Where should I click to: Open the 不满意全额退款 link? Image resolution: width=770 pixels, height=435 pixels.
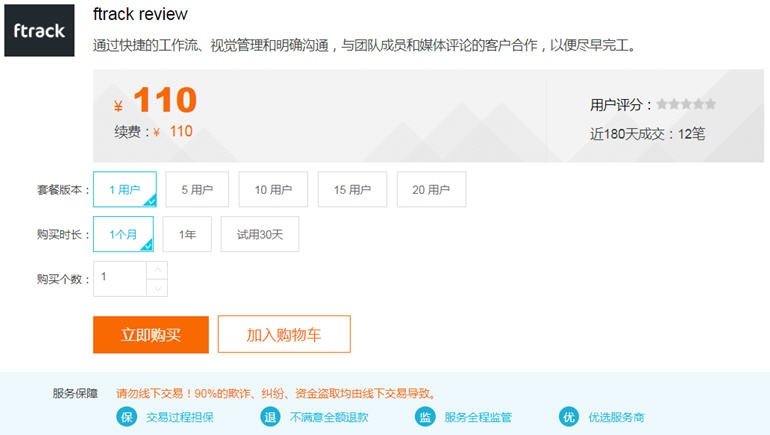click(329, 417)
